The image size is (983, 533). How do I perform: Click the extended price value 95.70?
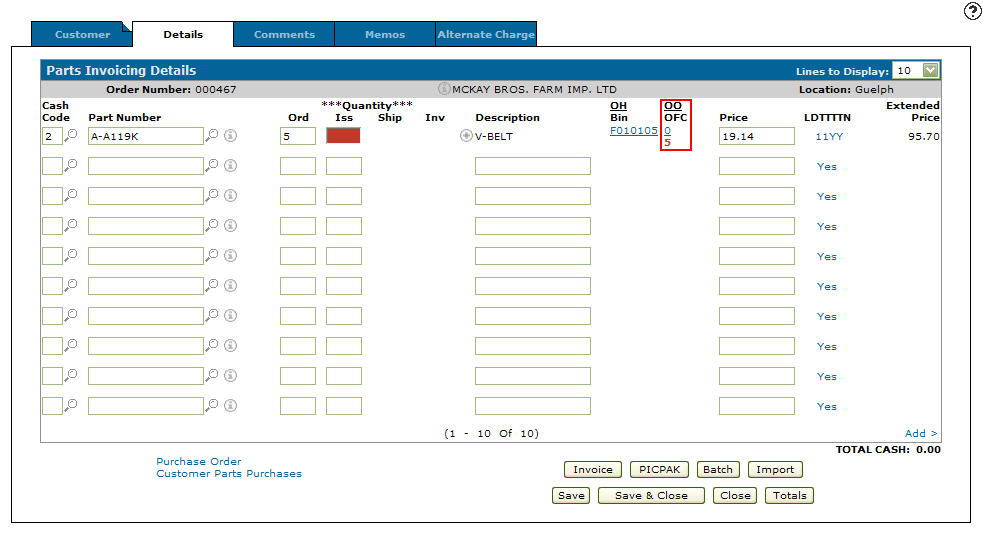(924, 136)
